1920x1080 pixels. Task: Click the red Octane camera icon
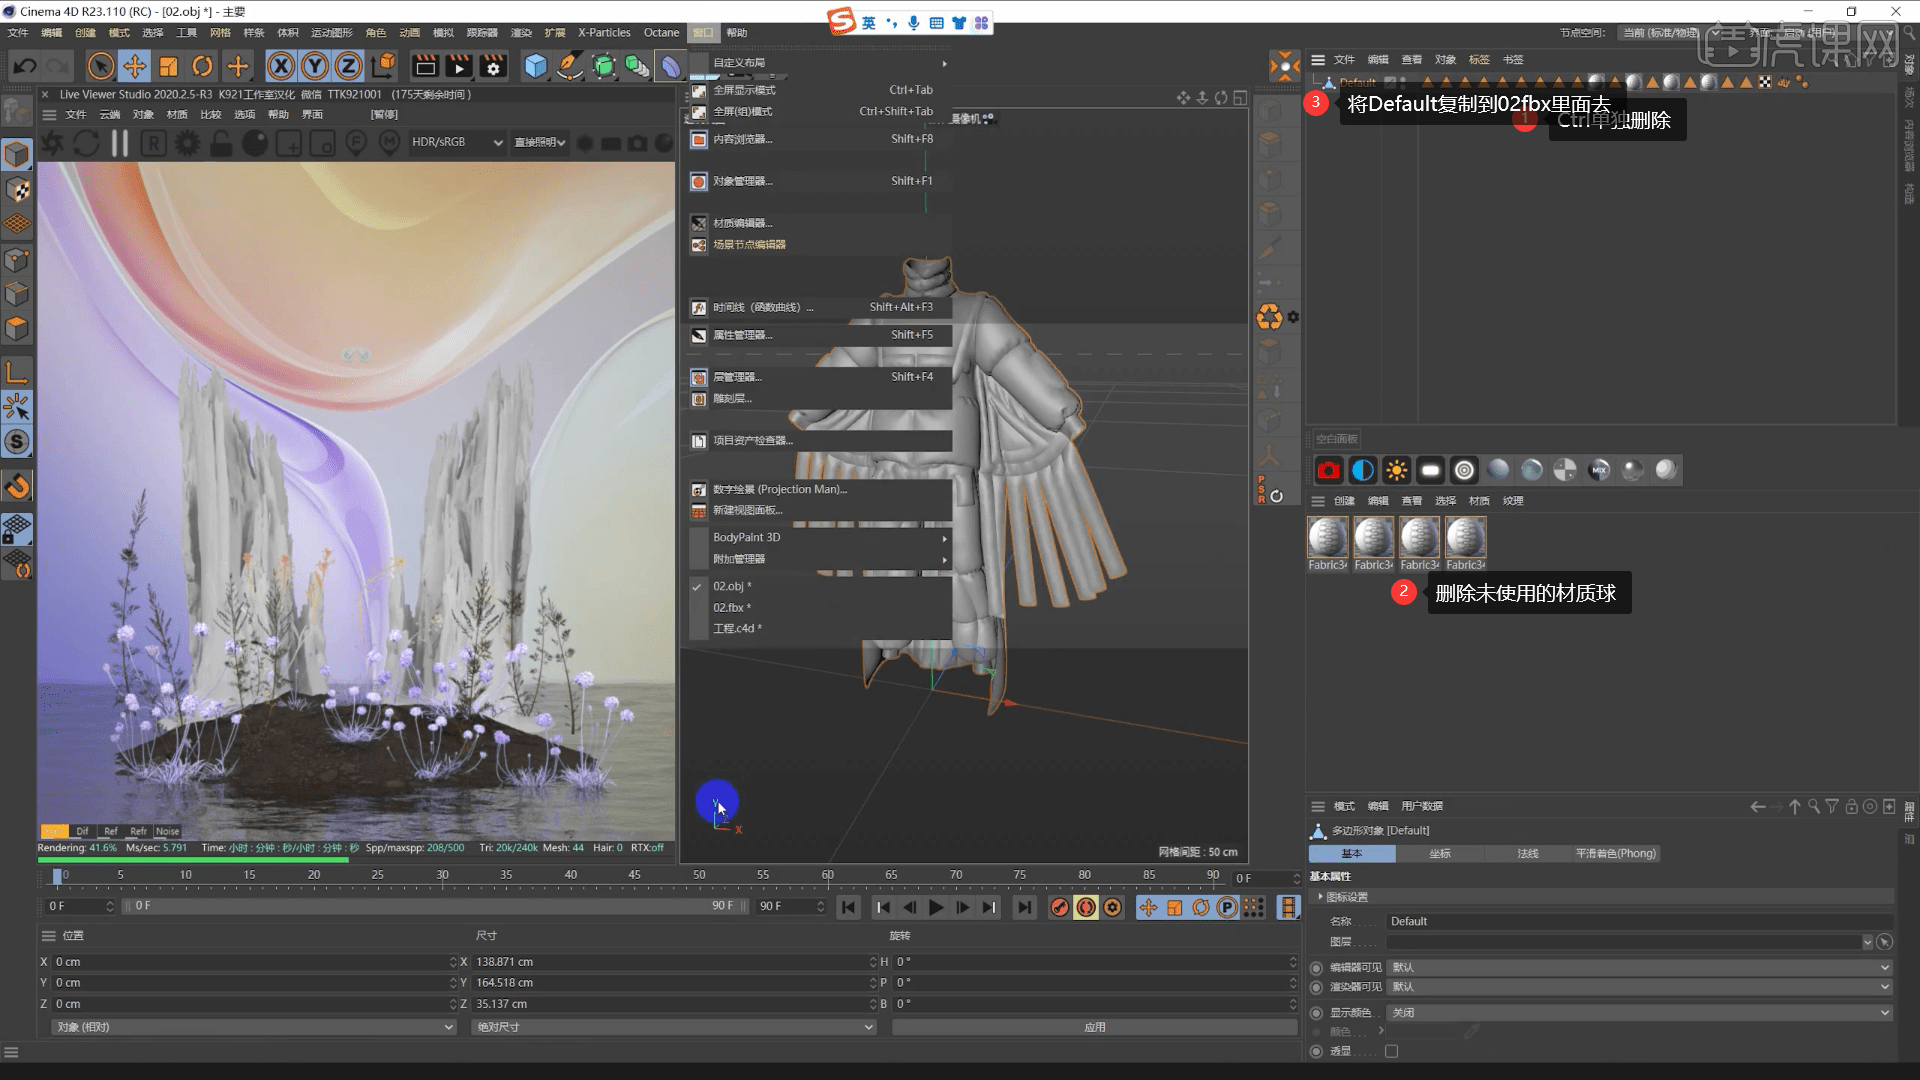pos(1329,470)
